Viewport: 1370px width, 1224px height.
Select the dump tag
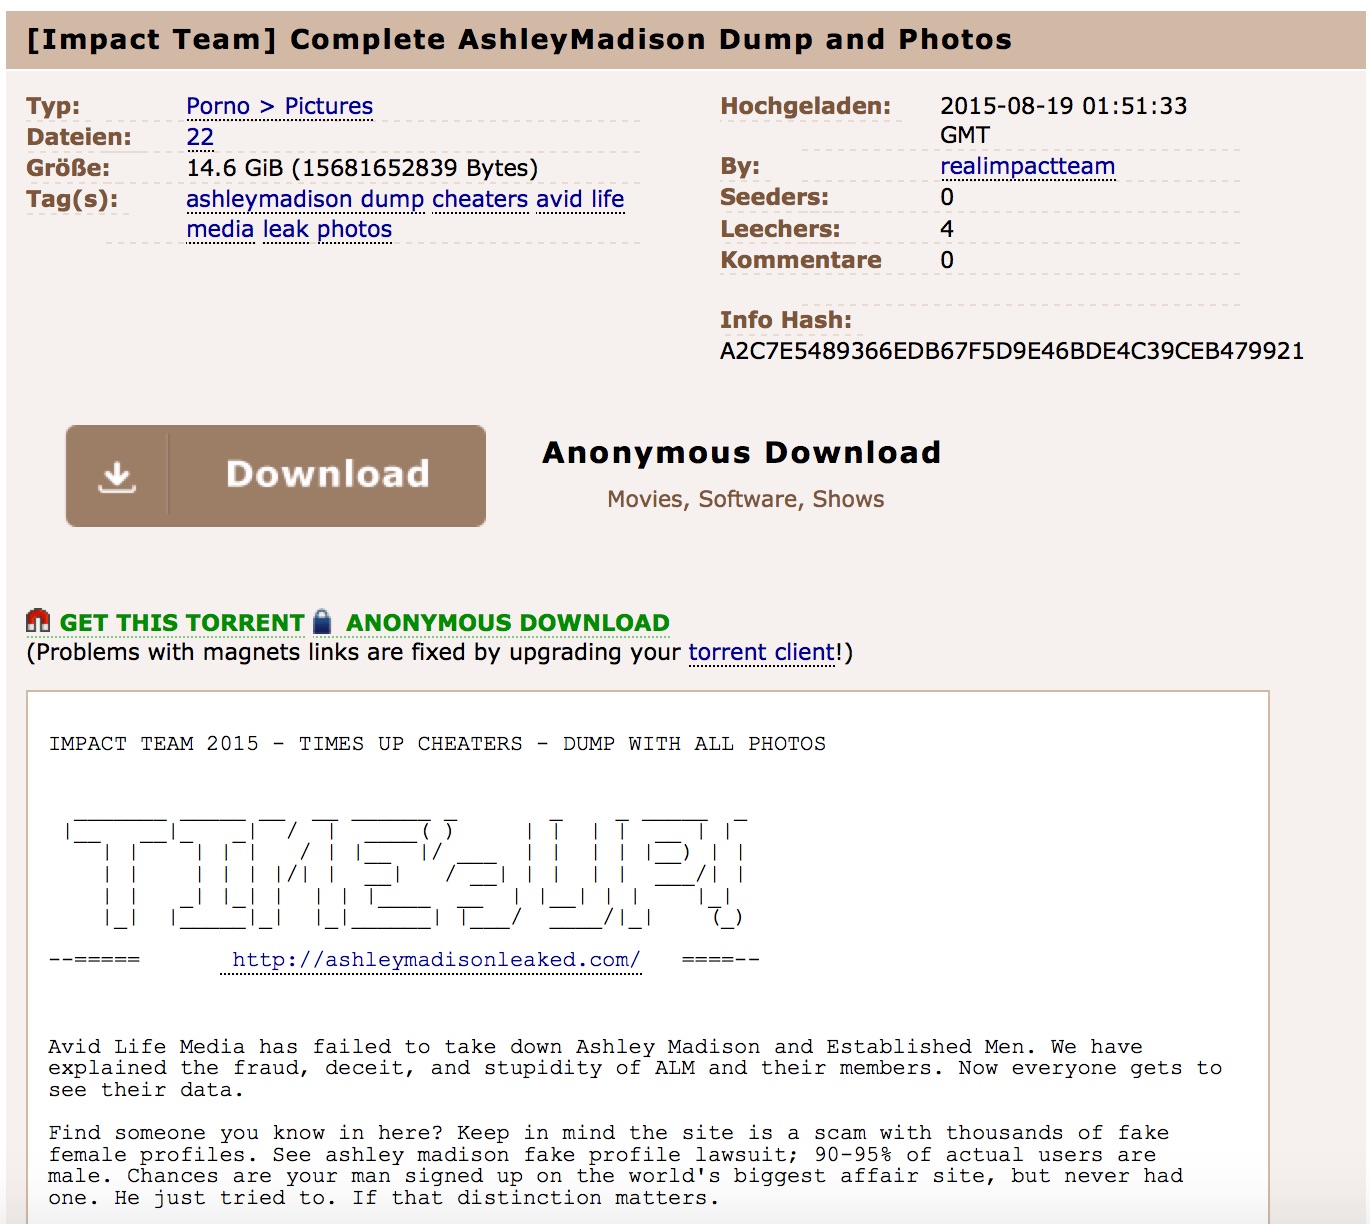392,199
